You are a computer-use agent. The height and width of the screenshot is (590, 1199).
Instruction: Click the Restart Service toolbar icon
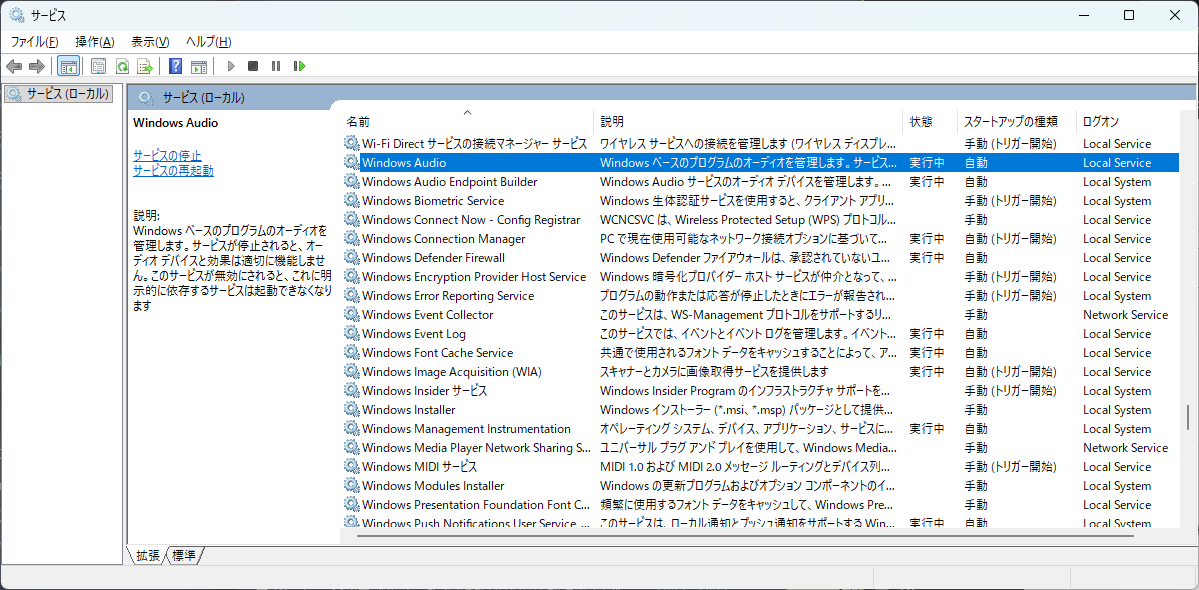pos(299,66)
